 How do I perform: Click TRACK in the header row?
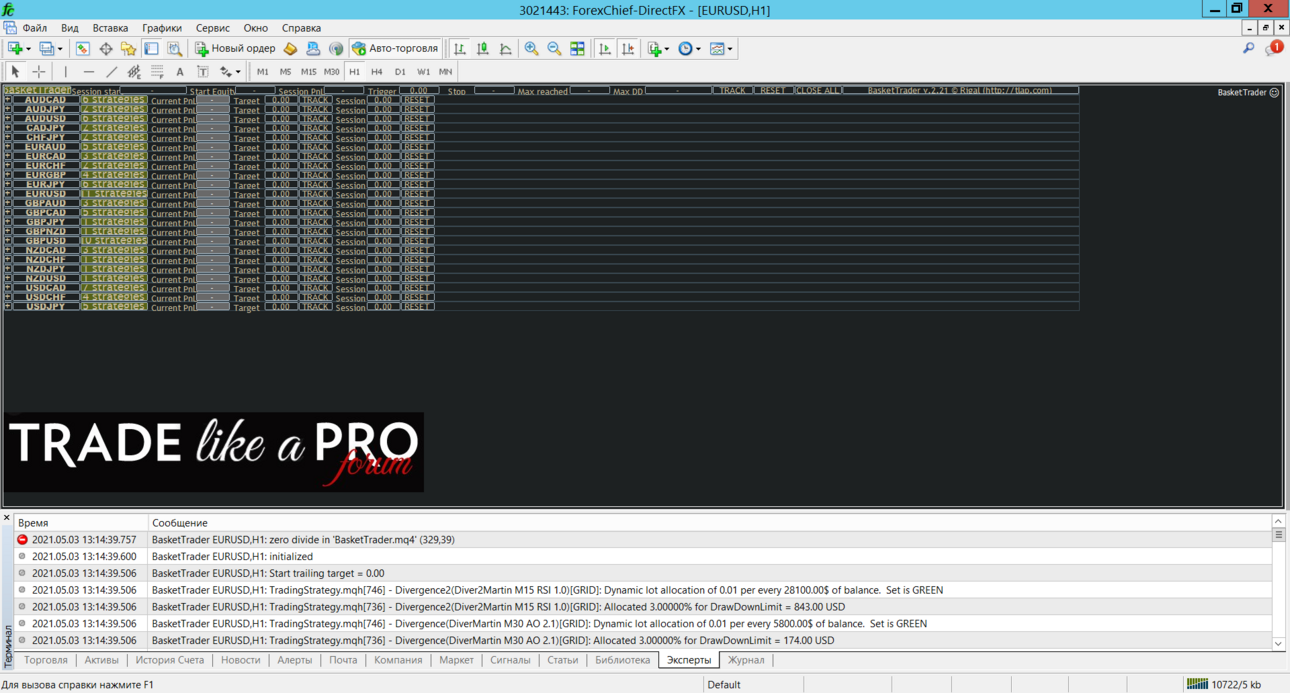click(733, 90)
